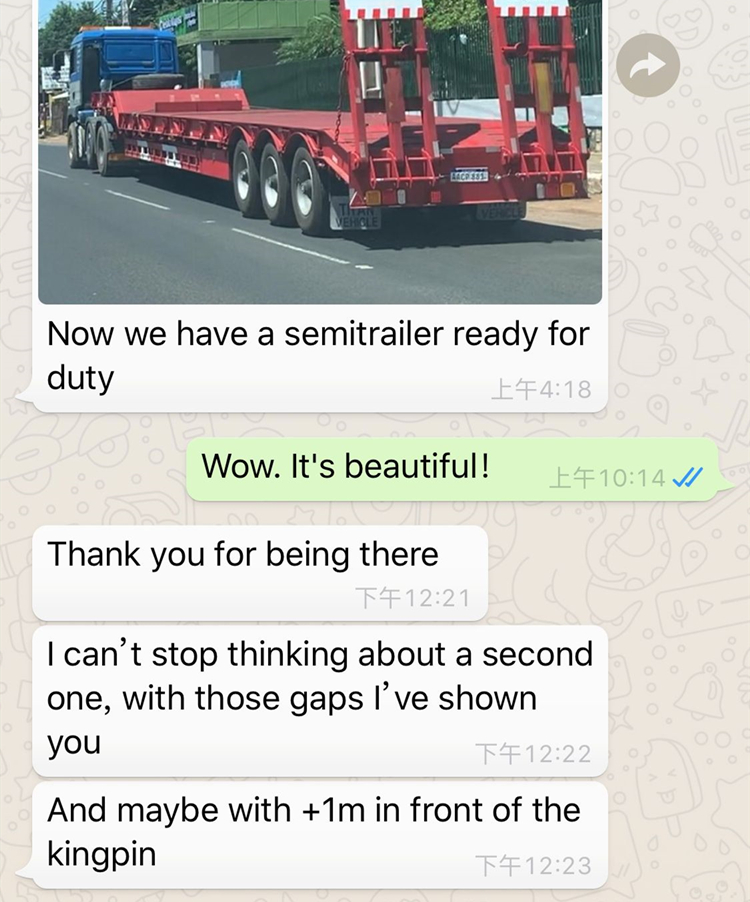Tap the 上午10:14 timestamp on green bubble
Screen dimensions: 750x902
(x=607, y=477)
